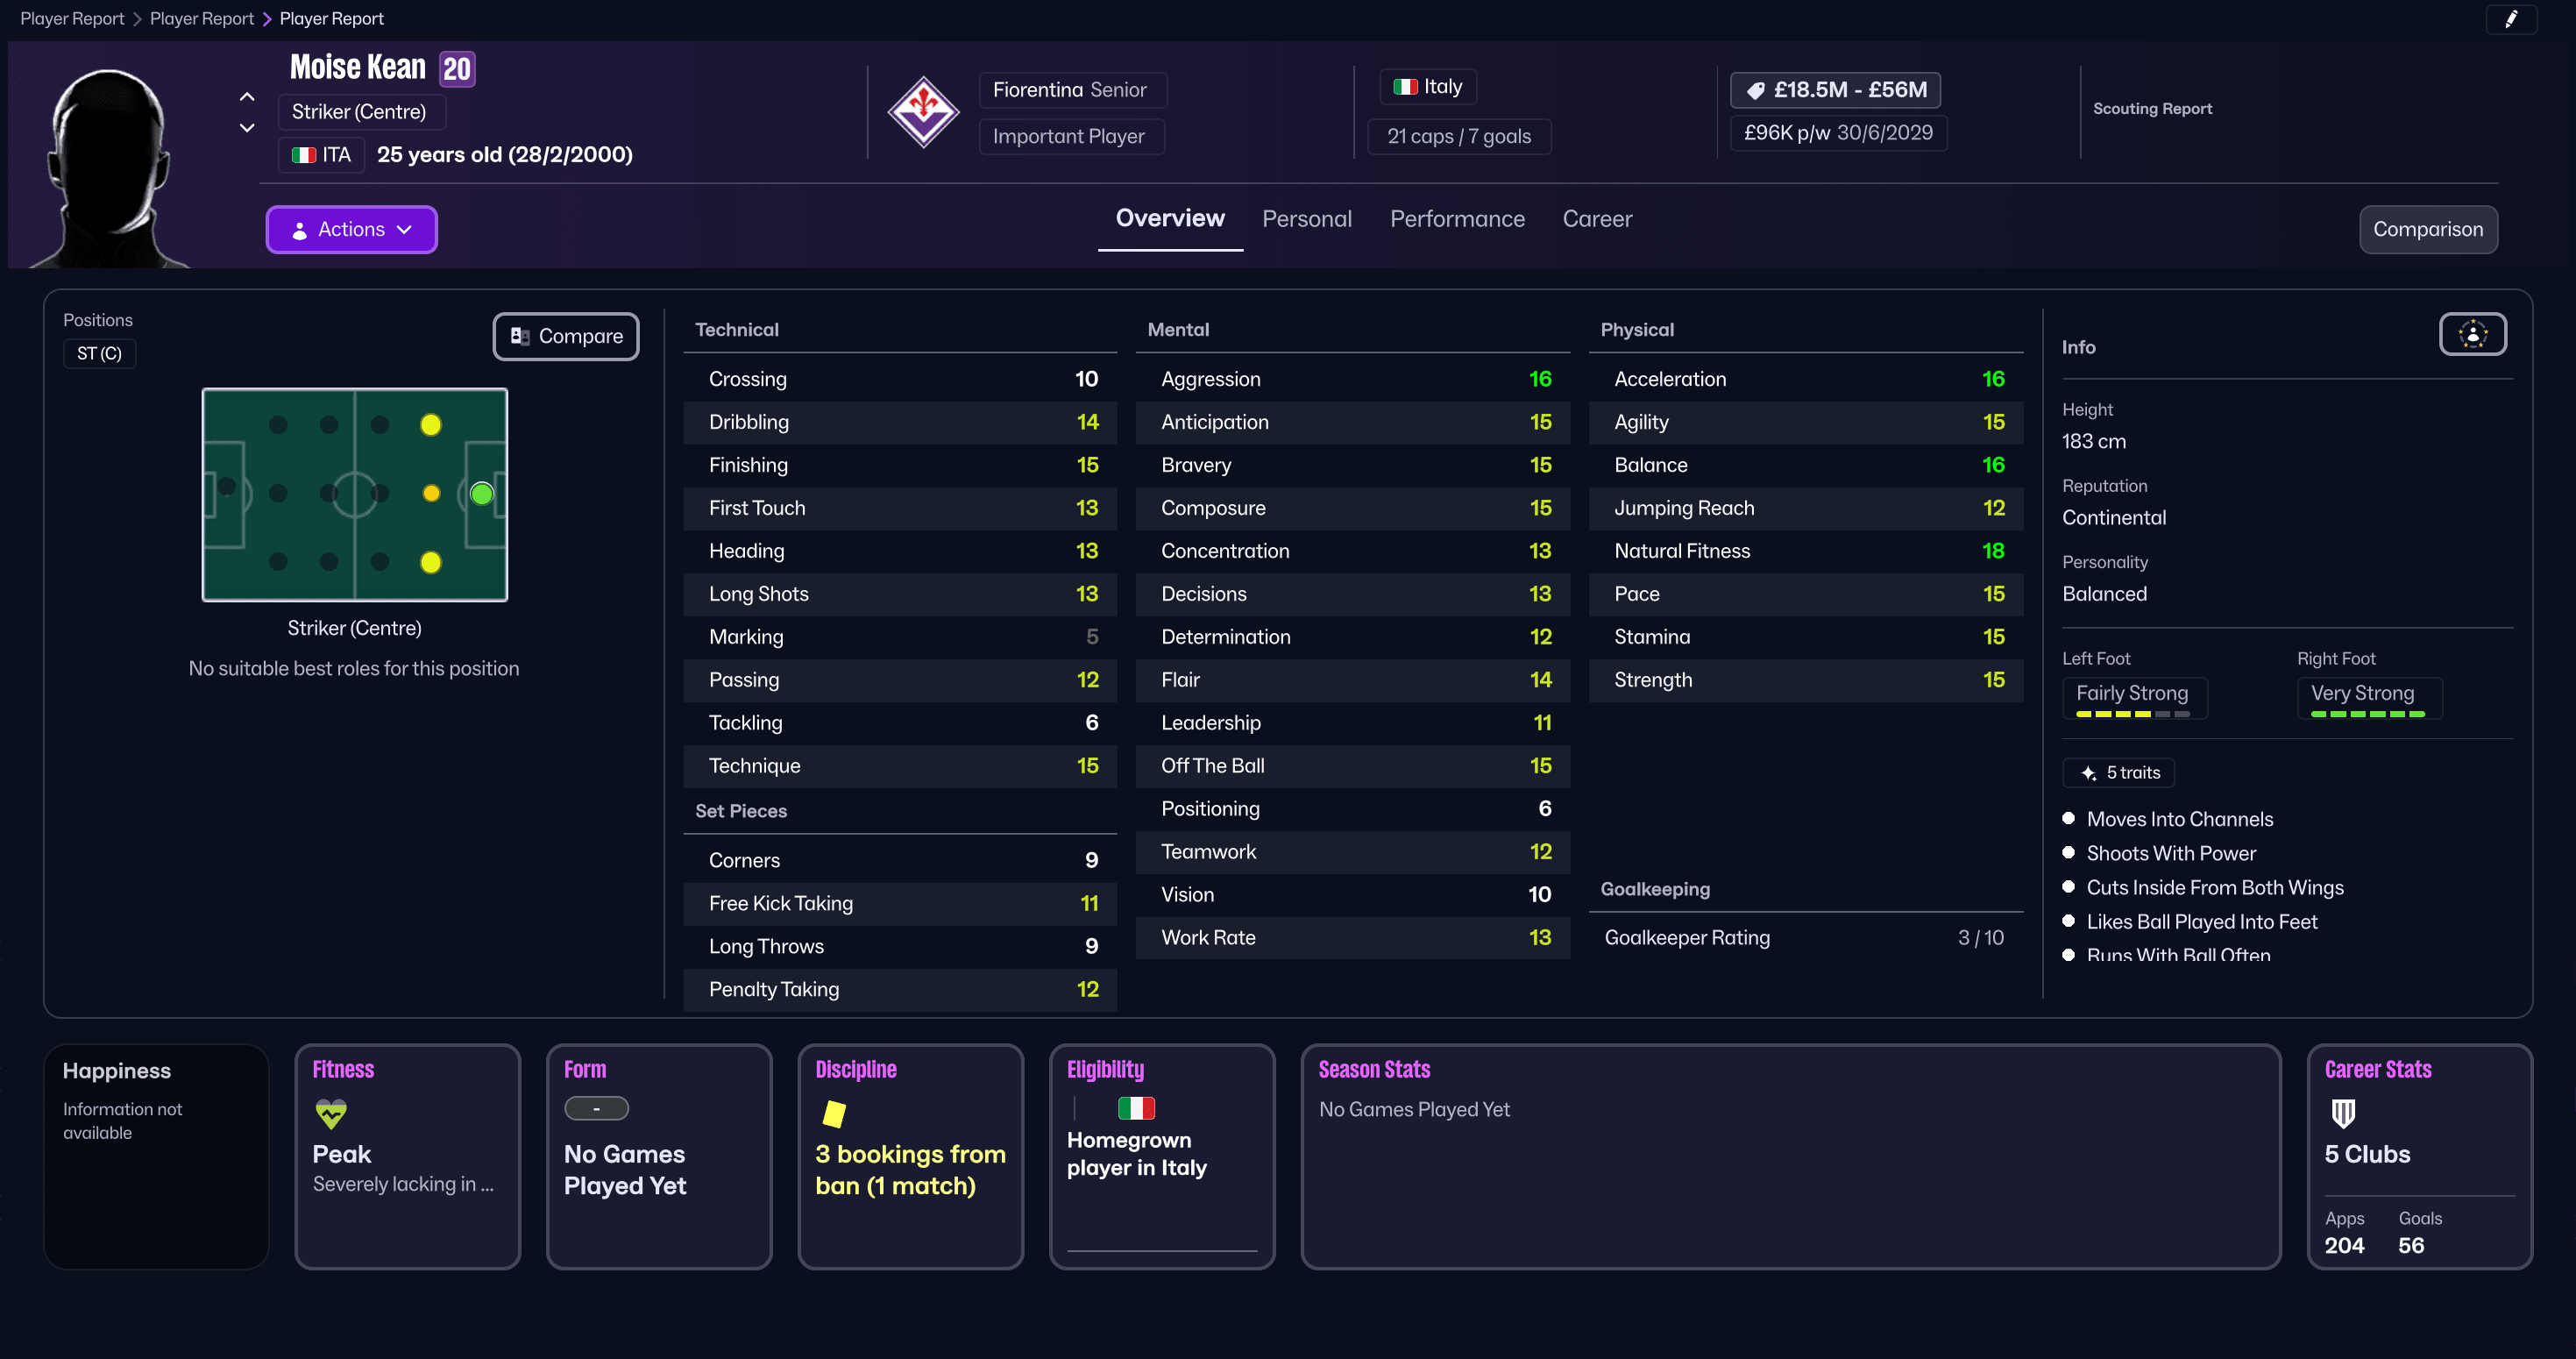
Task: Collapse player details with the down chevron
Action: pyautogui.click(x=246, y=128)
